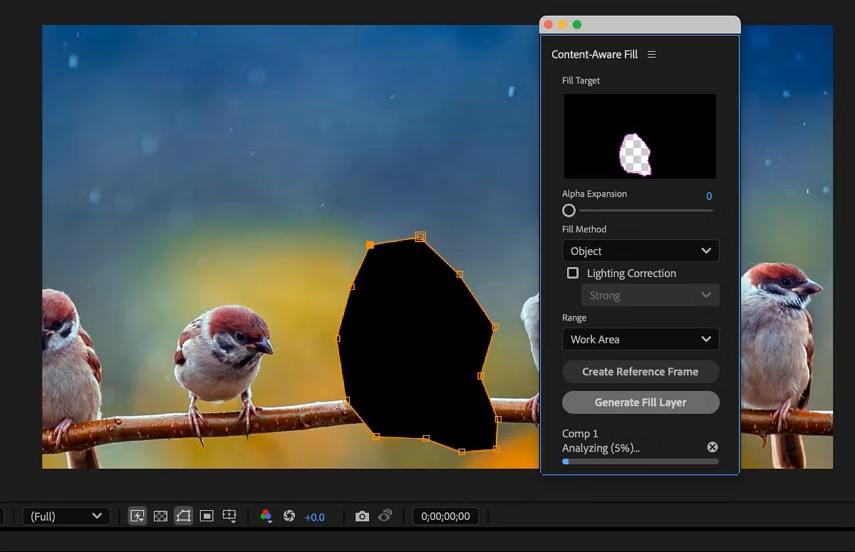
Task: Toggle mask and shape path visibility
Action: (x=184, y=515)
